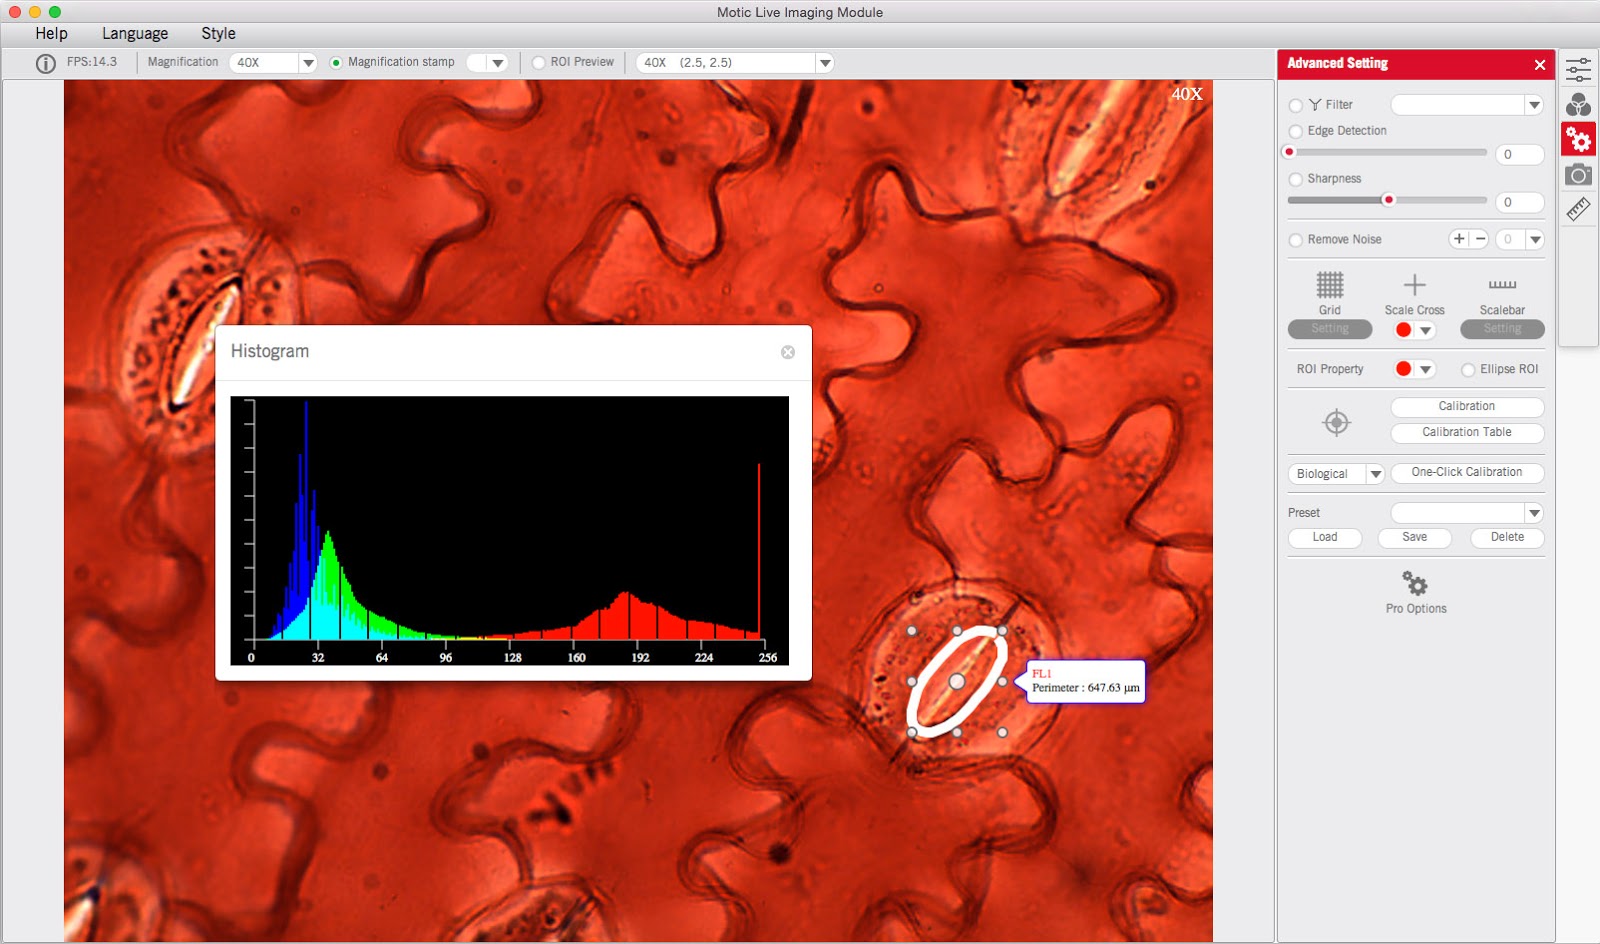Toggle the Scalebar overlay icon

[x=1501, y=283]
